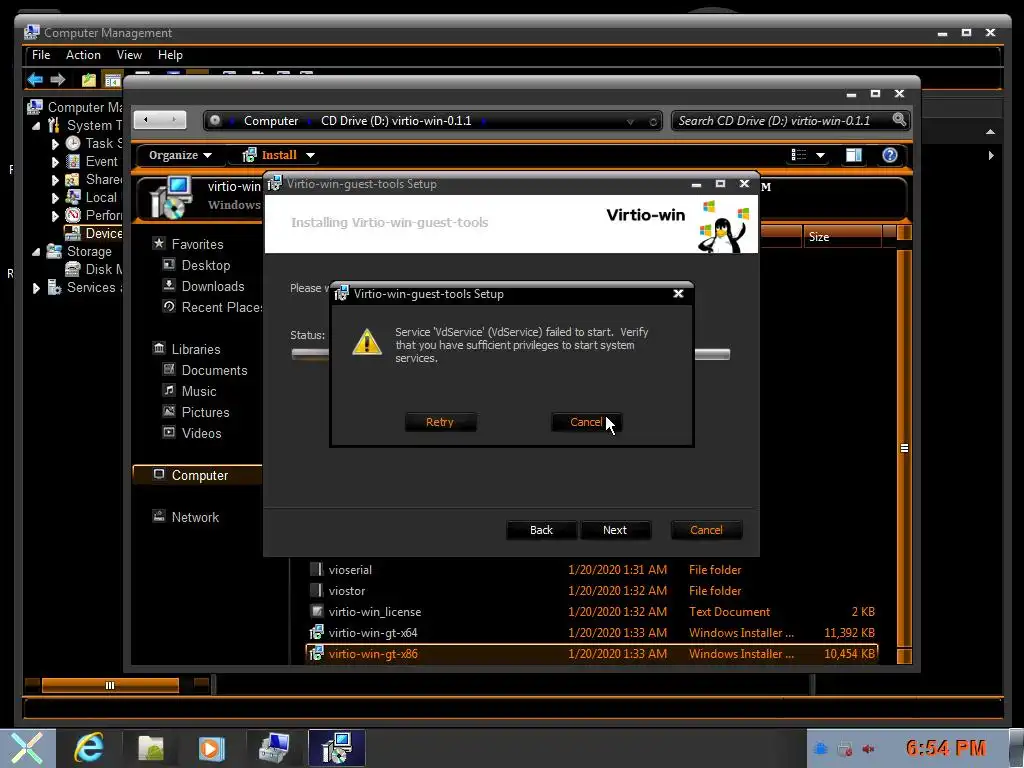Screen dimensions: 1024x768
Task: Expand the Shared Folders tree node
Action: point(55,180)
